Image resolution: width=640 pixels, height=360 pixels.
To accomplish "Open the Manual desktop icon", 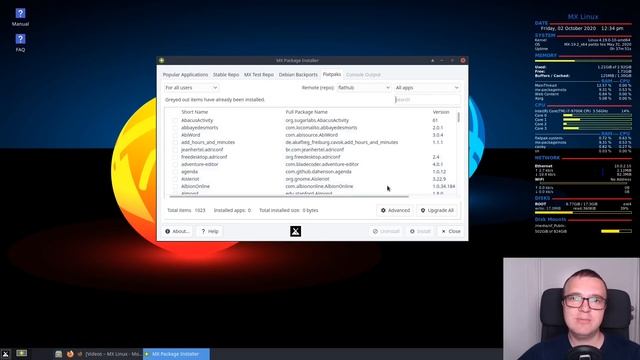I will (20, 17).
